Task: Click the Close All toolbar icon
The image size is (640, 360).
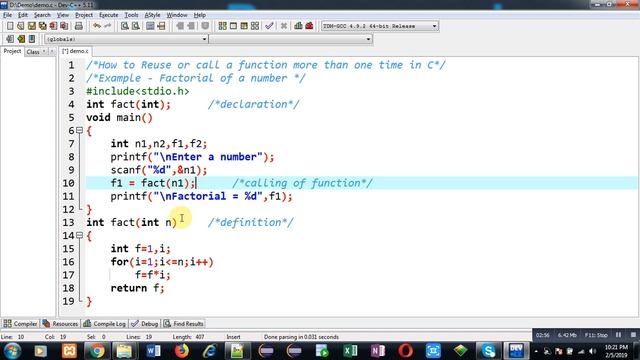Action: point(64,26)
